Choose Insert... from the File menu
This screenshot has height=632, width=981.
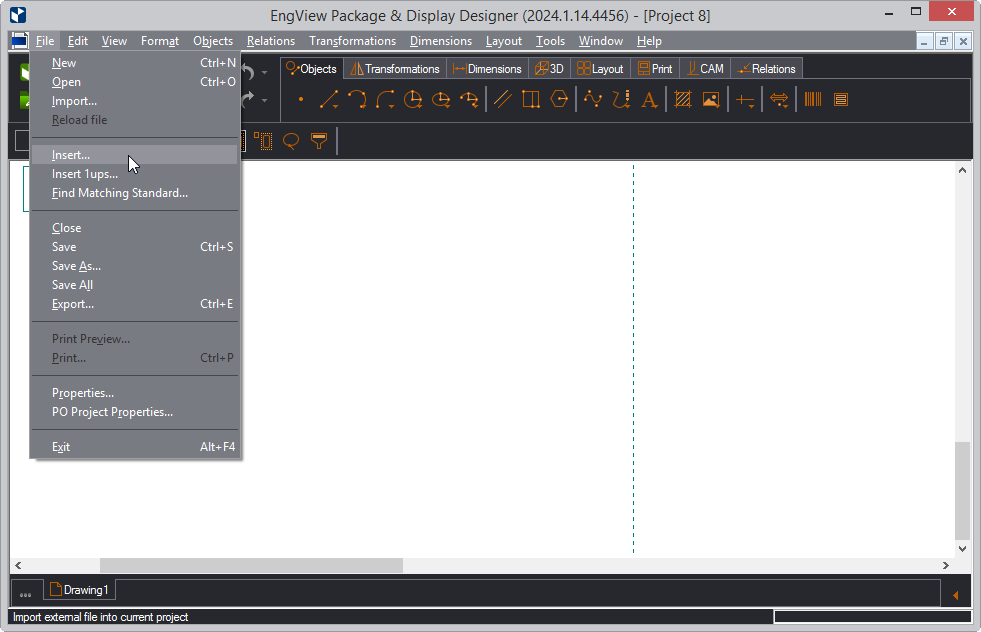(135, 155)
